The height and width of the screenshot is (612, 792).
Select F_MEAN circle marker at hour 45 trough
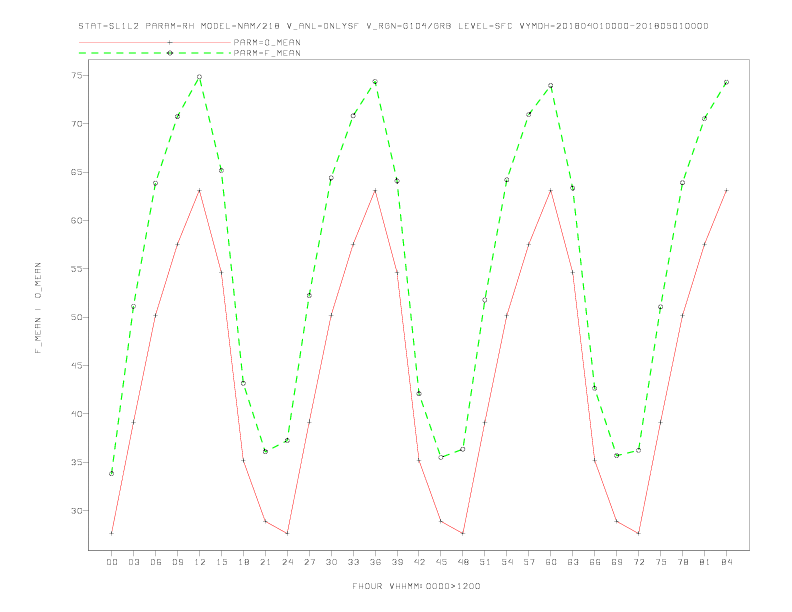(441, 457)
